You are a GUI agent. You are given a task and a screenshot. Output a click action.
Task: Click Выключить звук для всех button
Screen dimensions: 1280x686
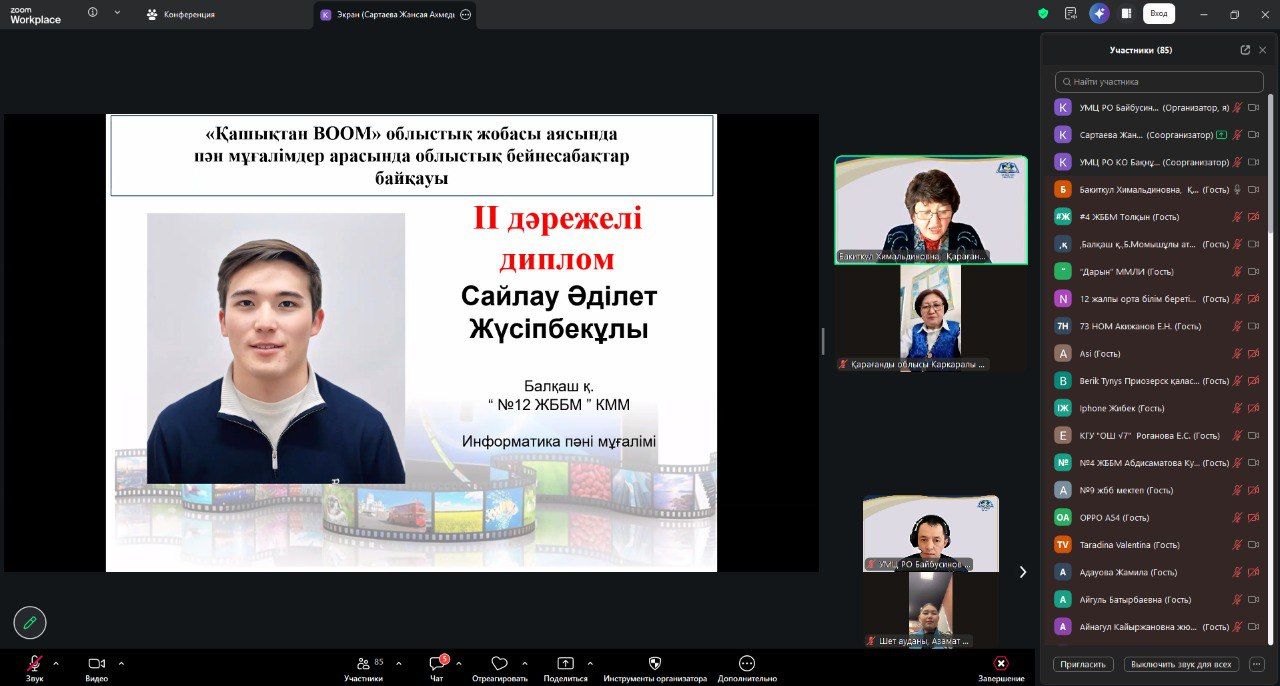tap(1182, 664)
